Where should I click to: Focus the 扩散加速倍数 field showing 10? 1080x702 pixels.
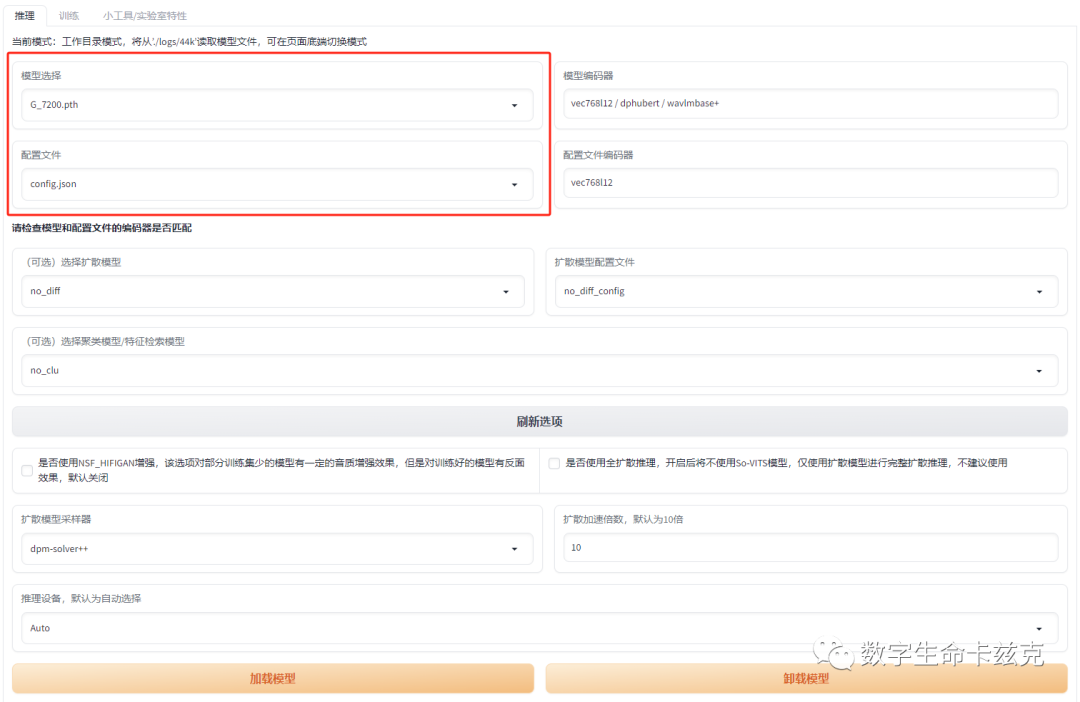tap(811, 547)
